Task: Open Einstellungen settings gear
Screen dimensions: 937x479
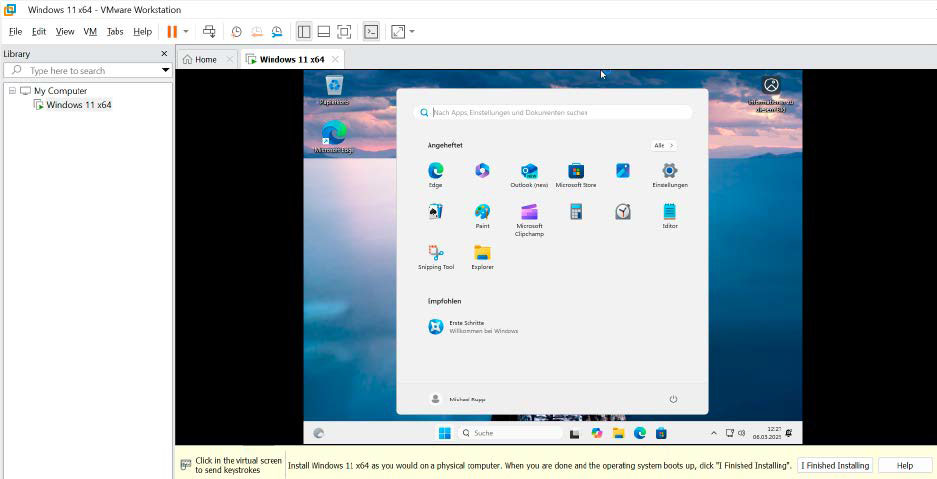Action: click(x=670, y=175)
